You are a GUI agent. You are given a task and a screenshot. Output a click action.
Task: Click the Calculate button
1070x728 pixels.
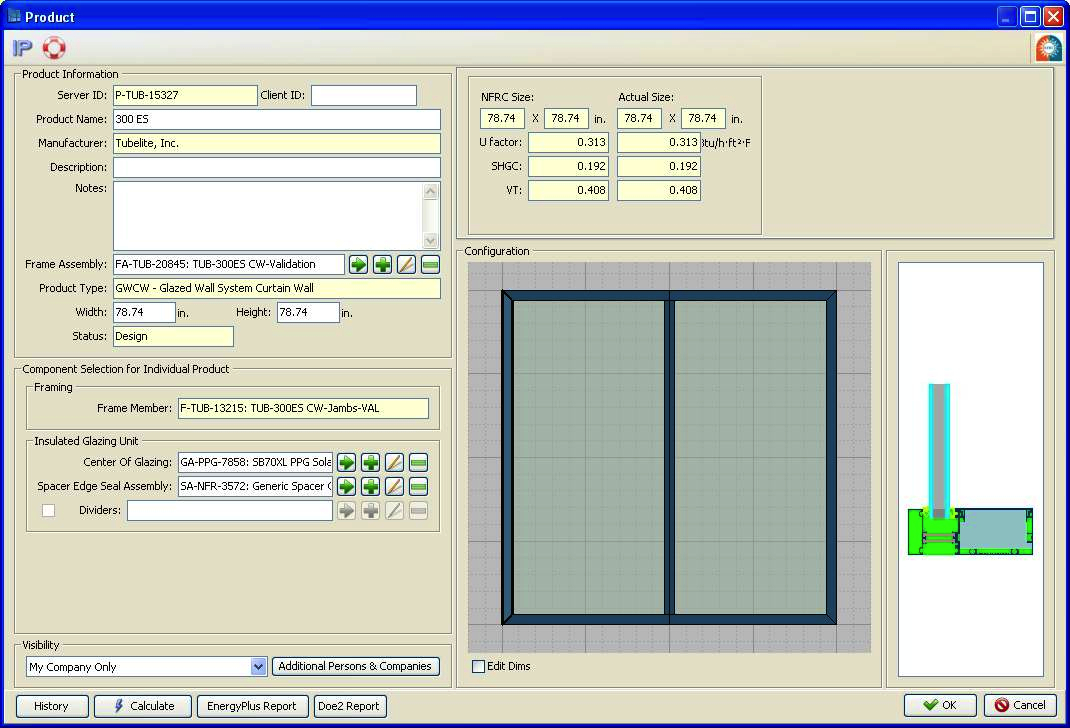(x=142, y=706)
